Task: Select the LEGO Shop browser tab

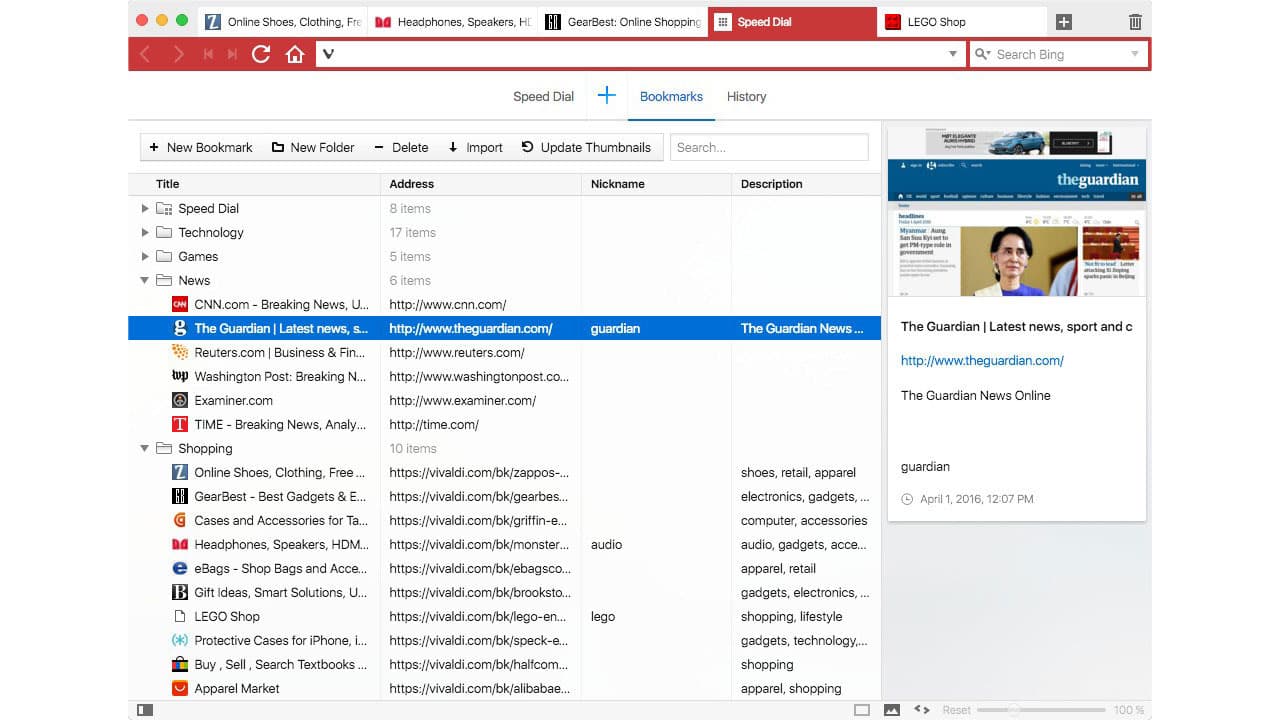Action: [960, 20]
